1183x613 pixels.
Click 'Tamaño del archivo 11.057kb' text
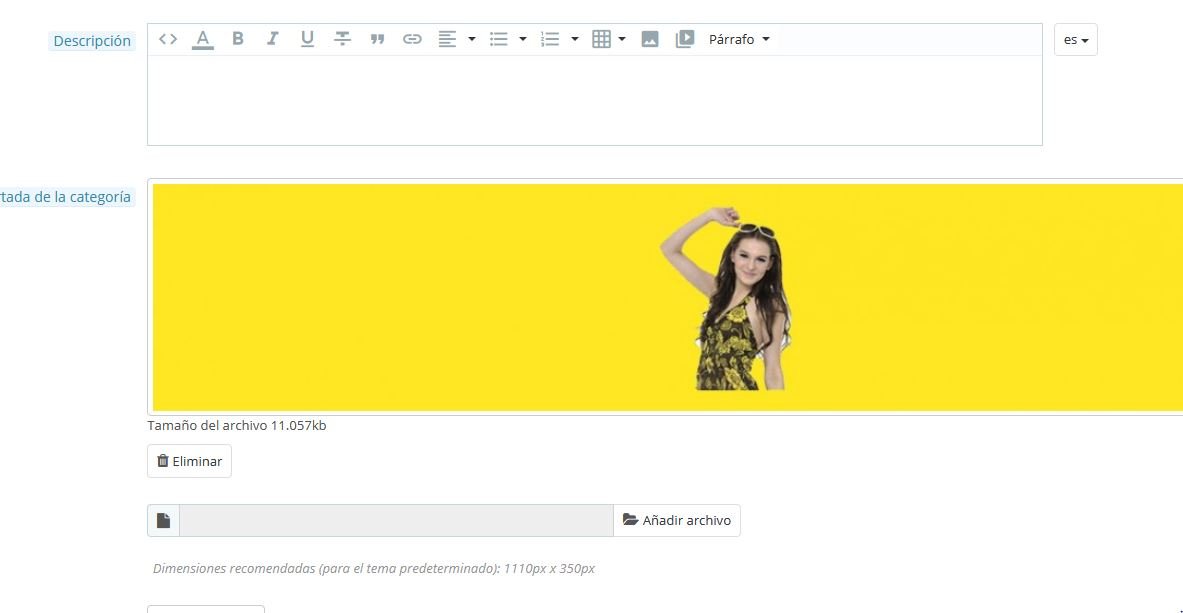point(237,425)
